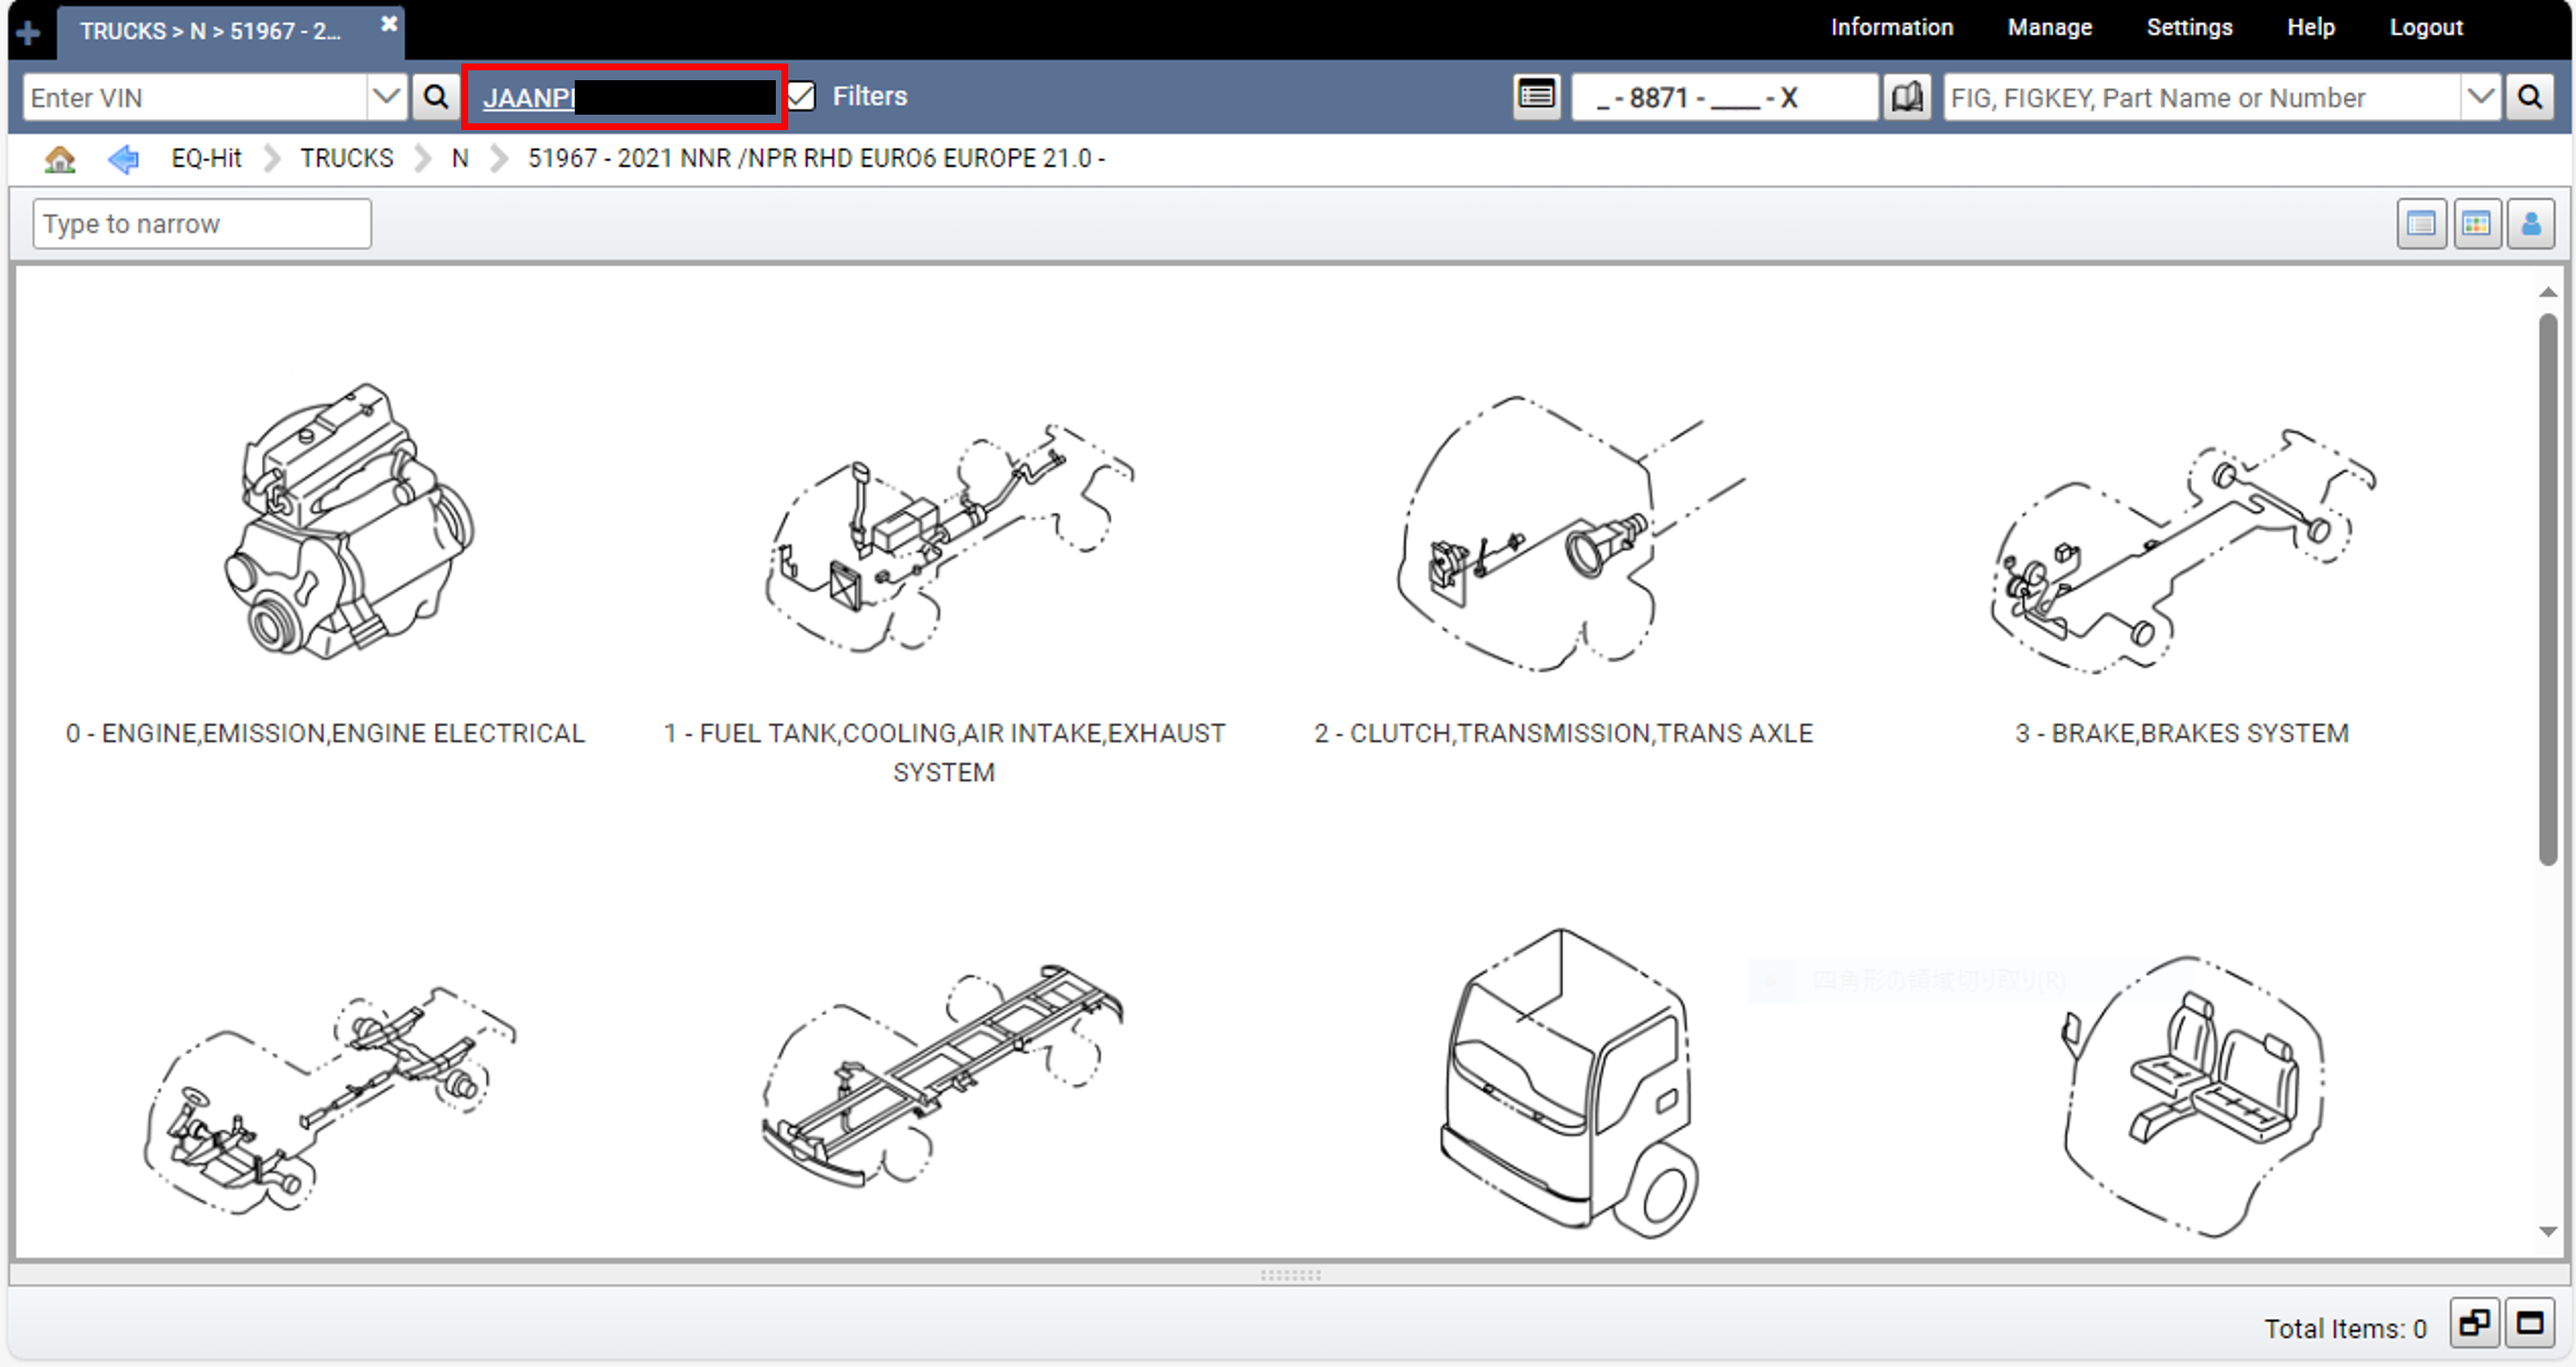Expand the Enter VIN dropdown
2576x1367 pixels.
coord(386,96)
